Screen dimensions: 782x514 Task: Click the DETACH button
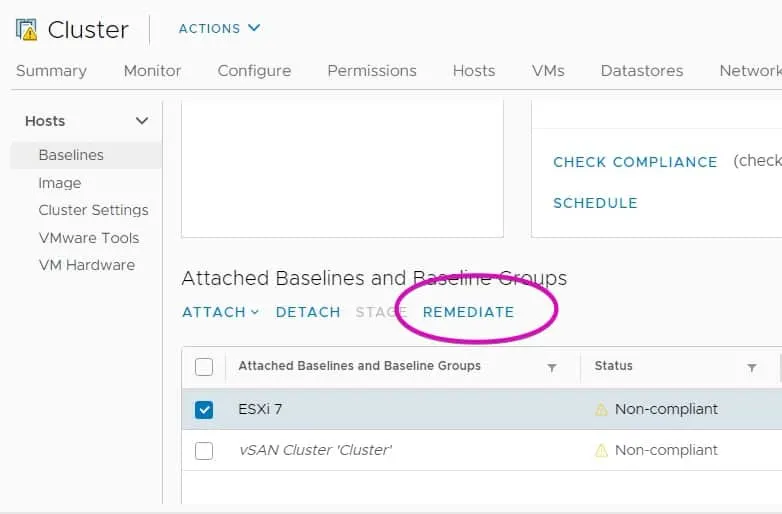point(308,312)
